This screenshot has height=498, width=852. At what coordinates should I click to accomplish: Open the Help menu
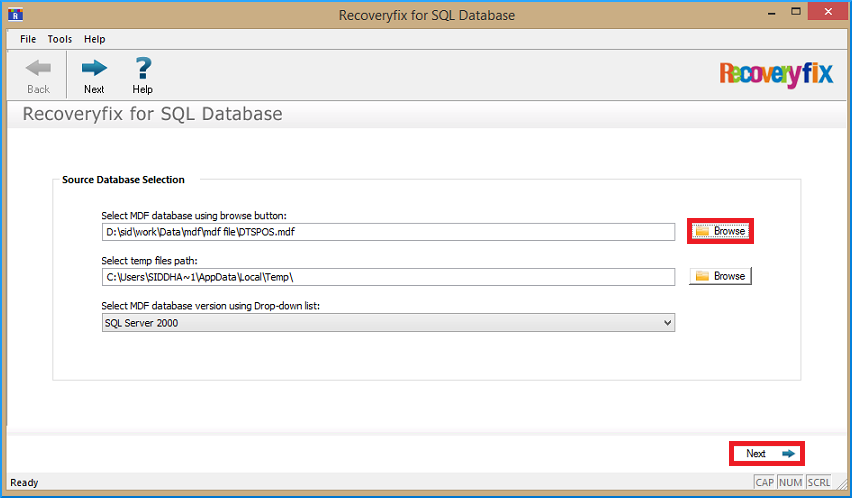pyautogui.click(x=95, y=39)
